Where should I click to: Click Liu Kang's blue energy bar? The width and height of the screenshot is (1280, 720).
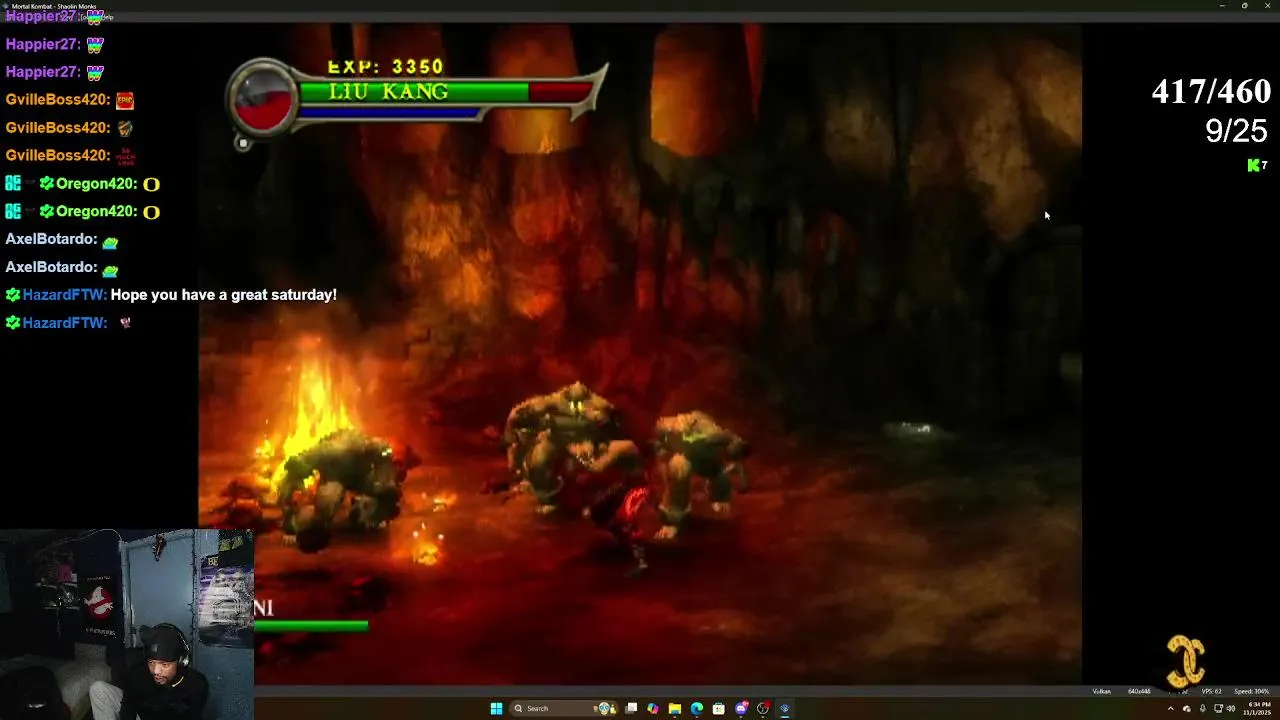click(390, 113)
